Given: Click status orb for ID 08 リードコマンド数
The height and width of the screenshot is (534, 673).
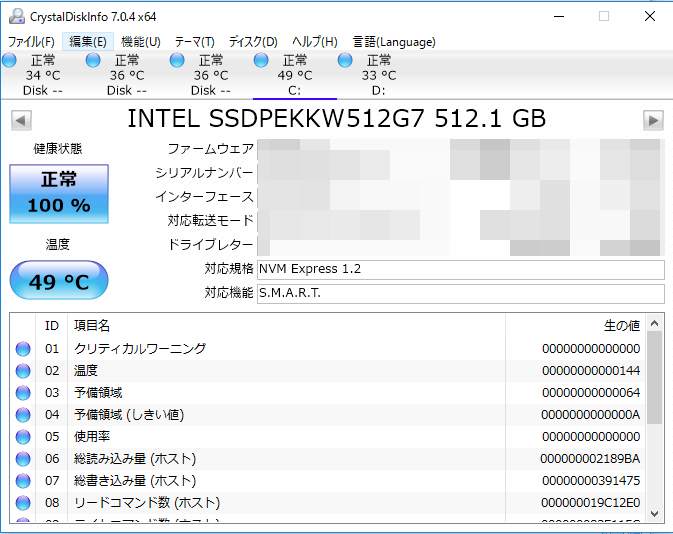Looking at the screenshot, I should click(23, 503).
